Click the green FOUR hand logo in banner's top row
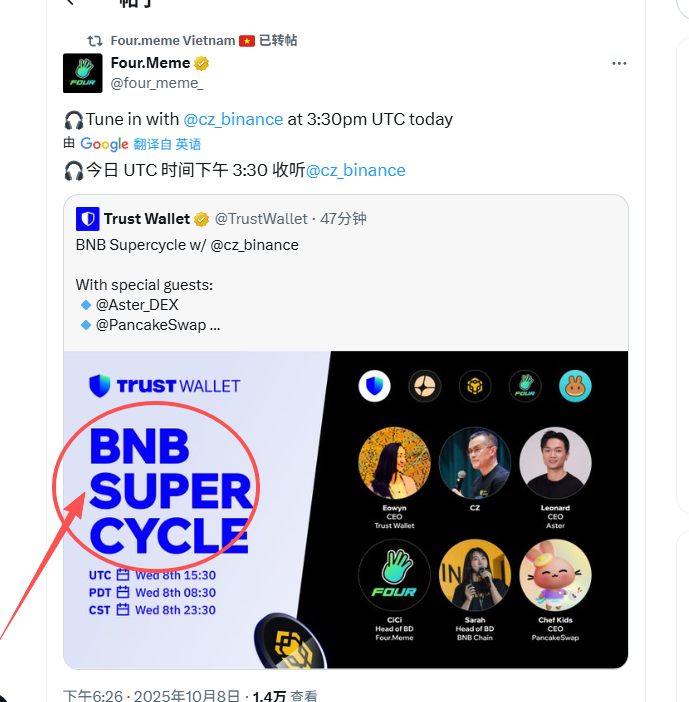This screenshot has height=702, width=689. 525,386
